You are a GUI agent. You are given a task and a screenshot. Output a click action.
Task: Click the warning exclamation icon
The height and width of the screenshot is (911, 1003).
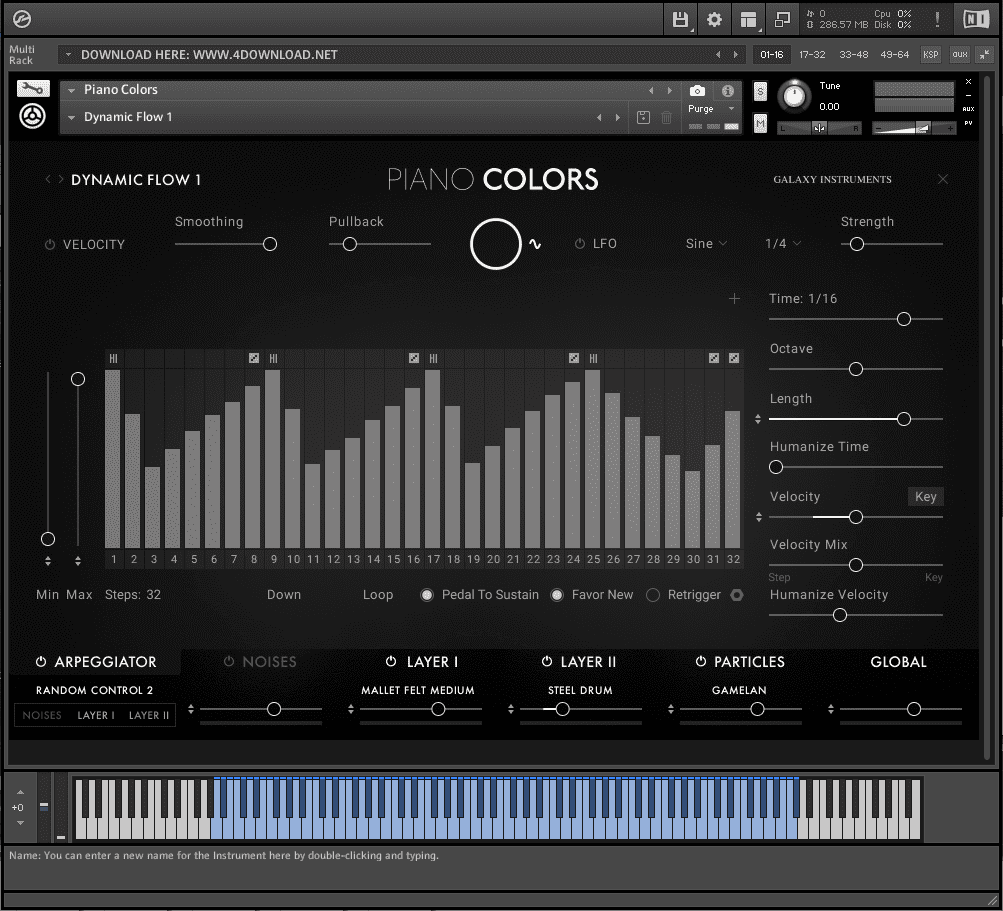click(937, 19)
